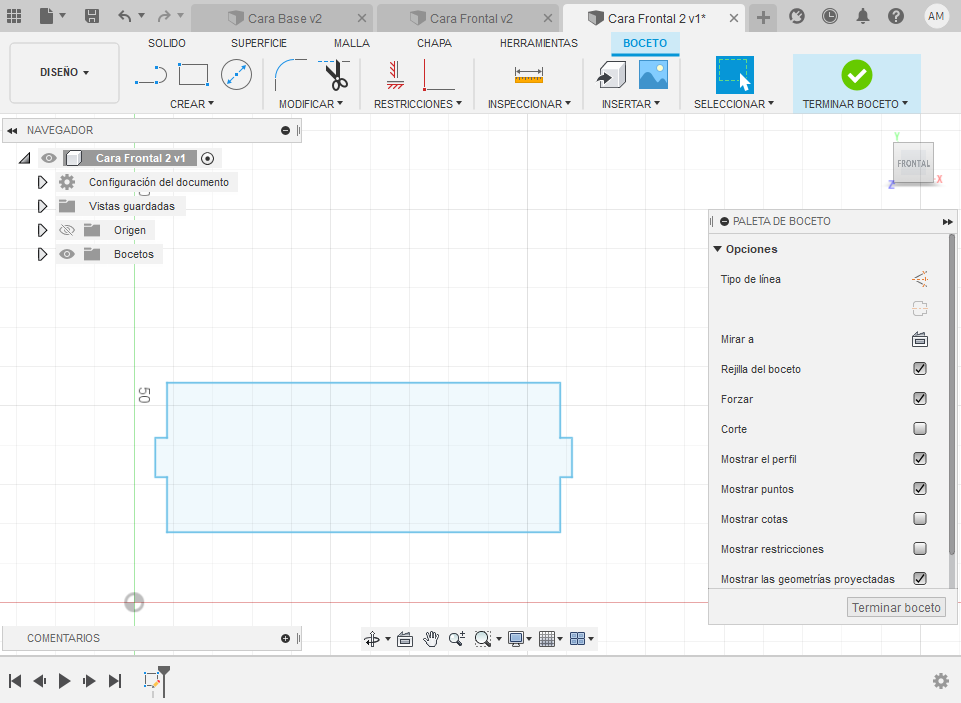Open the MODIFICAR dropdown menu
Viewport: 961px width, 703px height.
311,104
